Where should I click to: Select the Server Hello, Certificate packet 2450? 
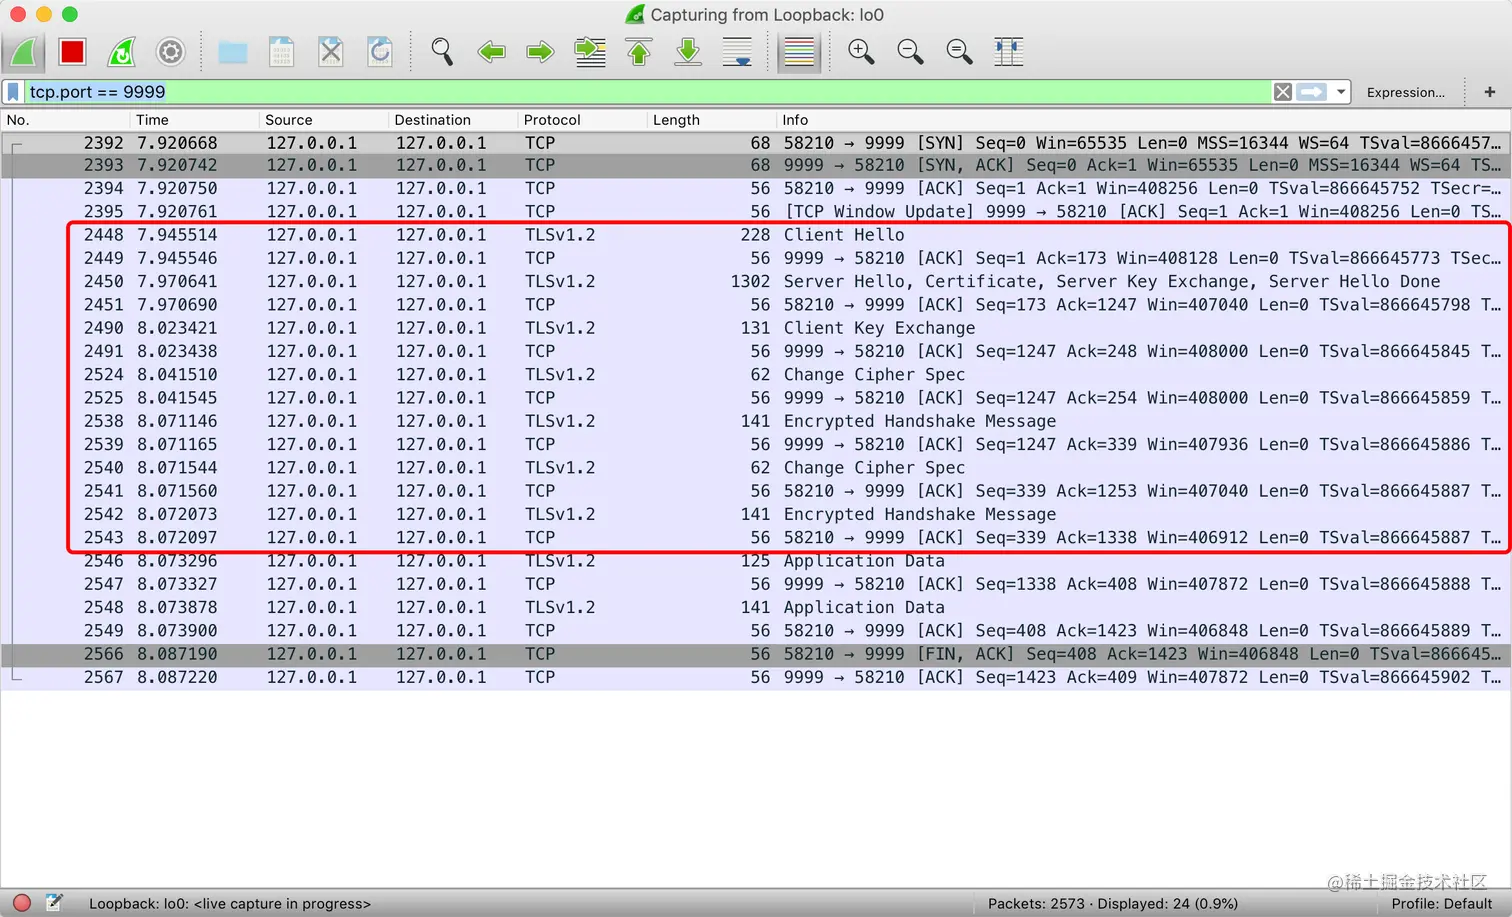pyautogui.click(x=756, y=281)
